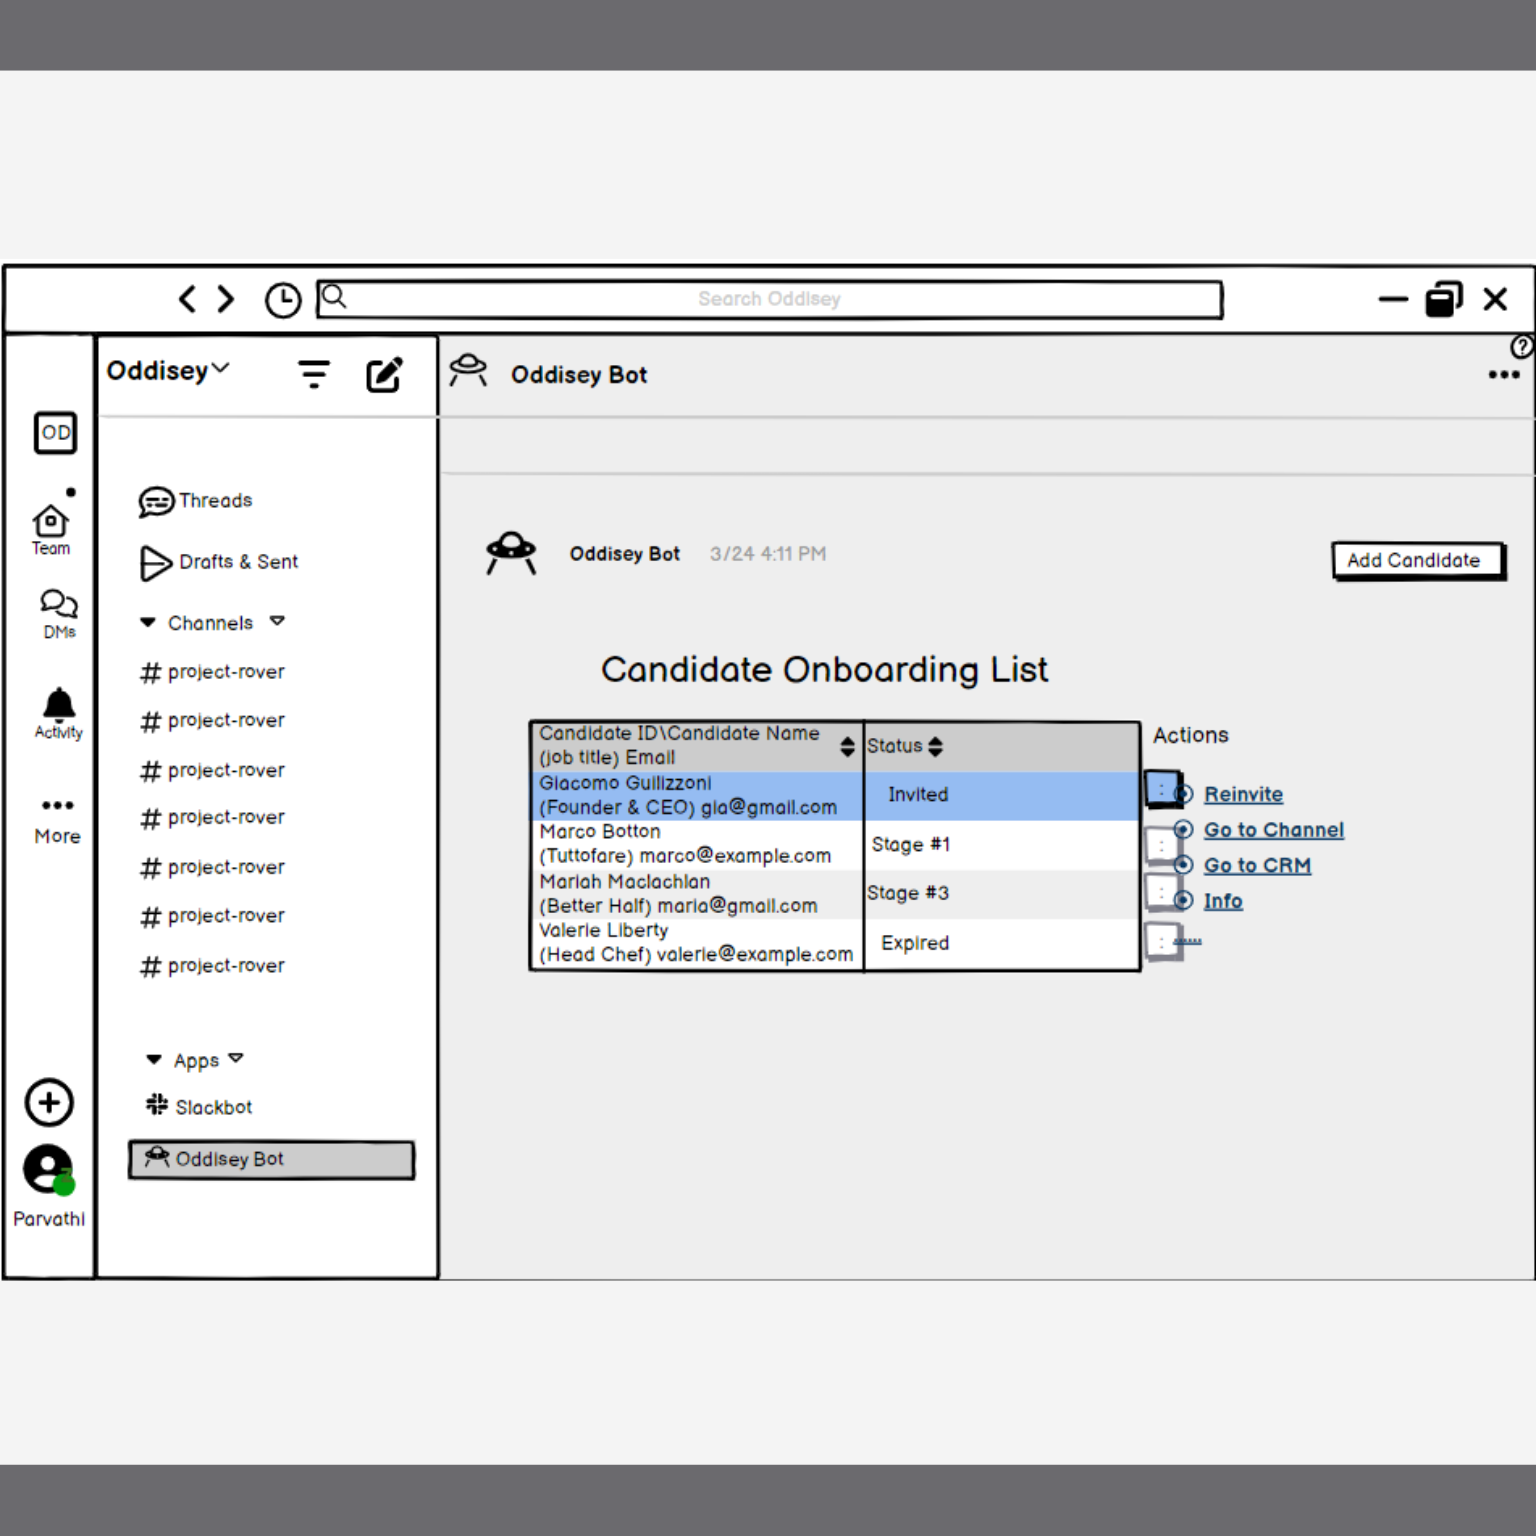Open the action menu for Valerie's row
Viewport: 1536px width, 1536px height.
pyautogui.click(x=1162, y=941)
